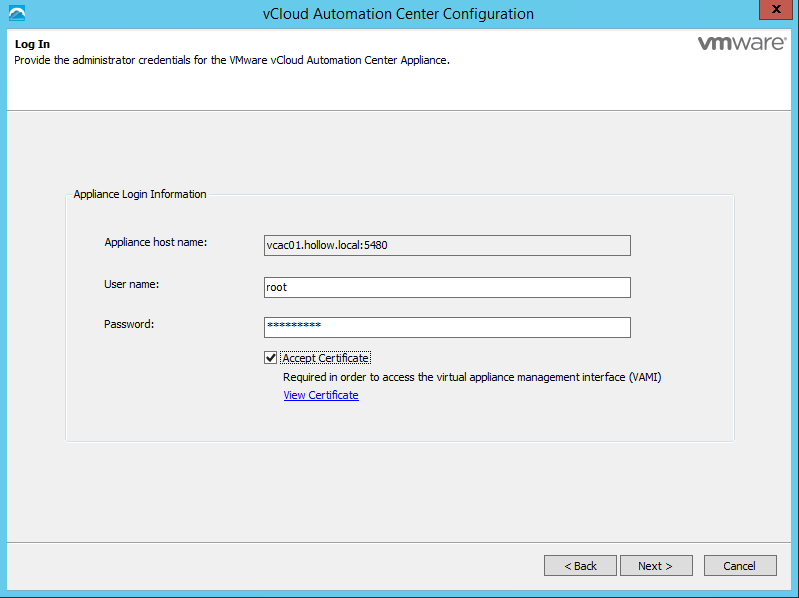Click the VAMI requirement description text
799x598 pixels.
click(x=472, y=377)
